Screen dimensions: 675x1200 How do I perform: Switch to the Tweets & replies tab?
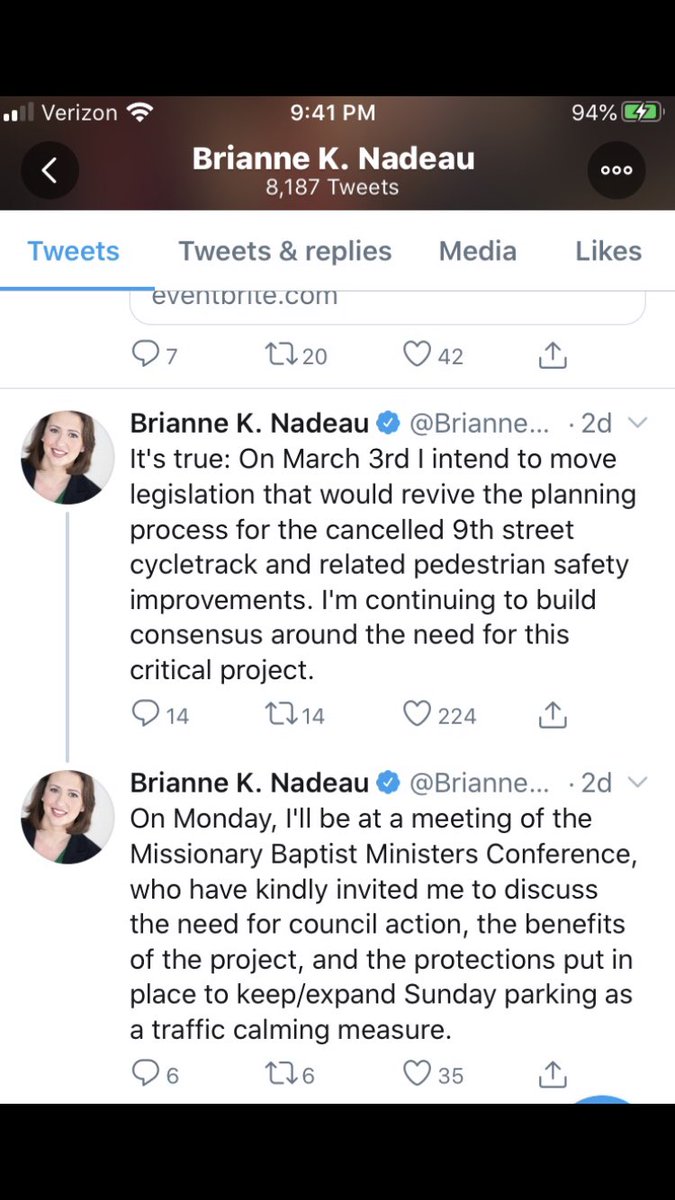click(x=285, y=250)
